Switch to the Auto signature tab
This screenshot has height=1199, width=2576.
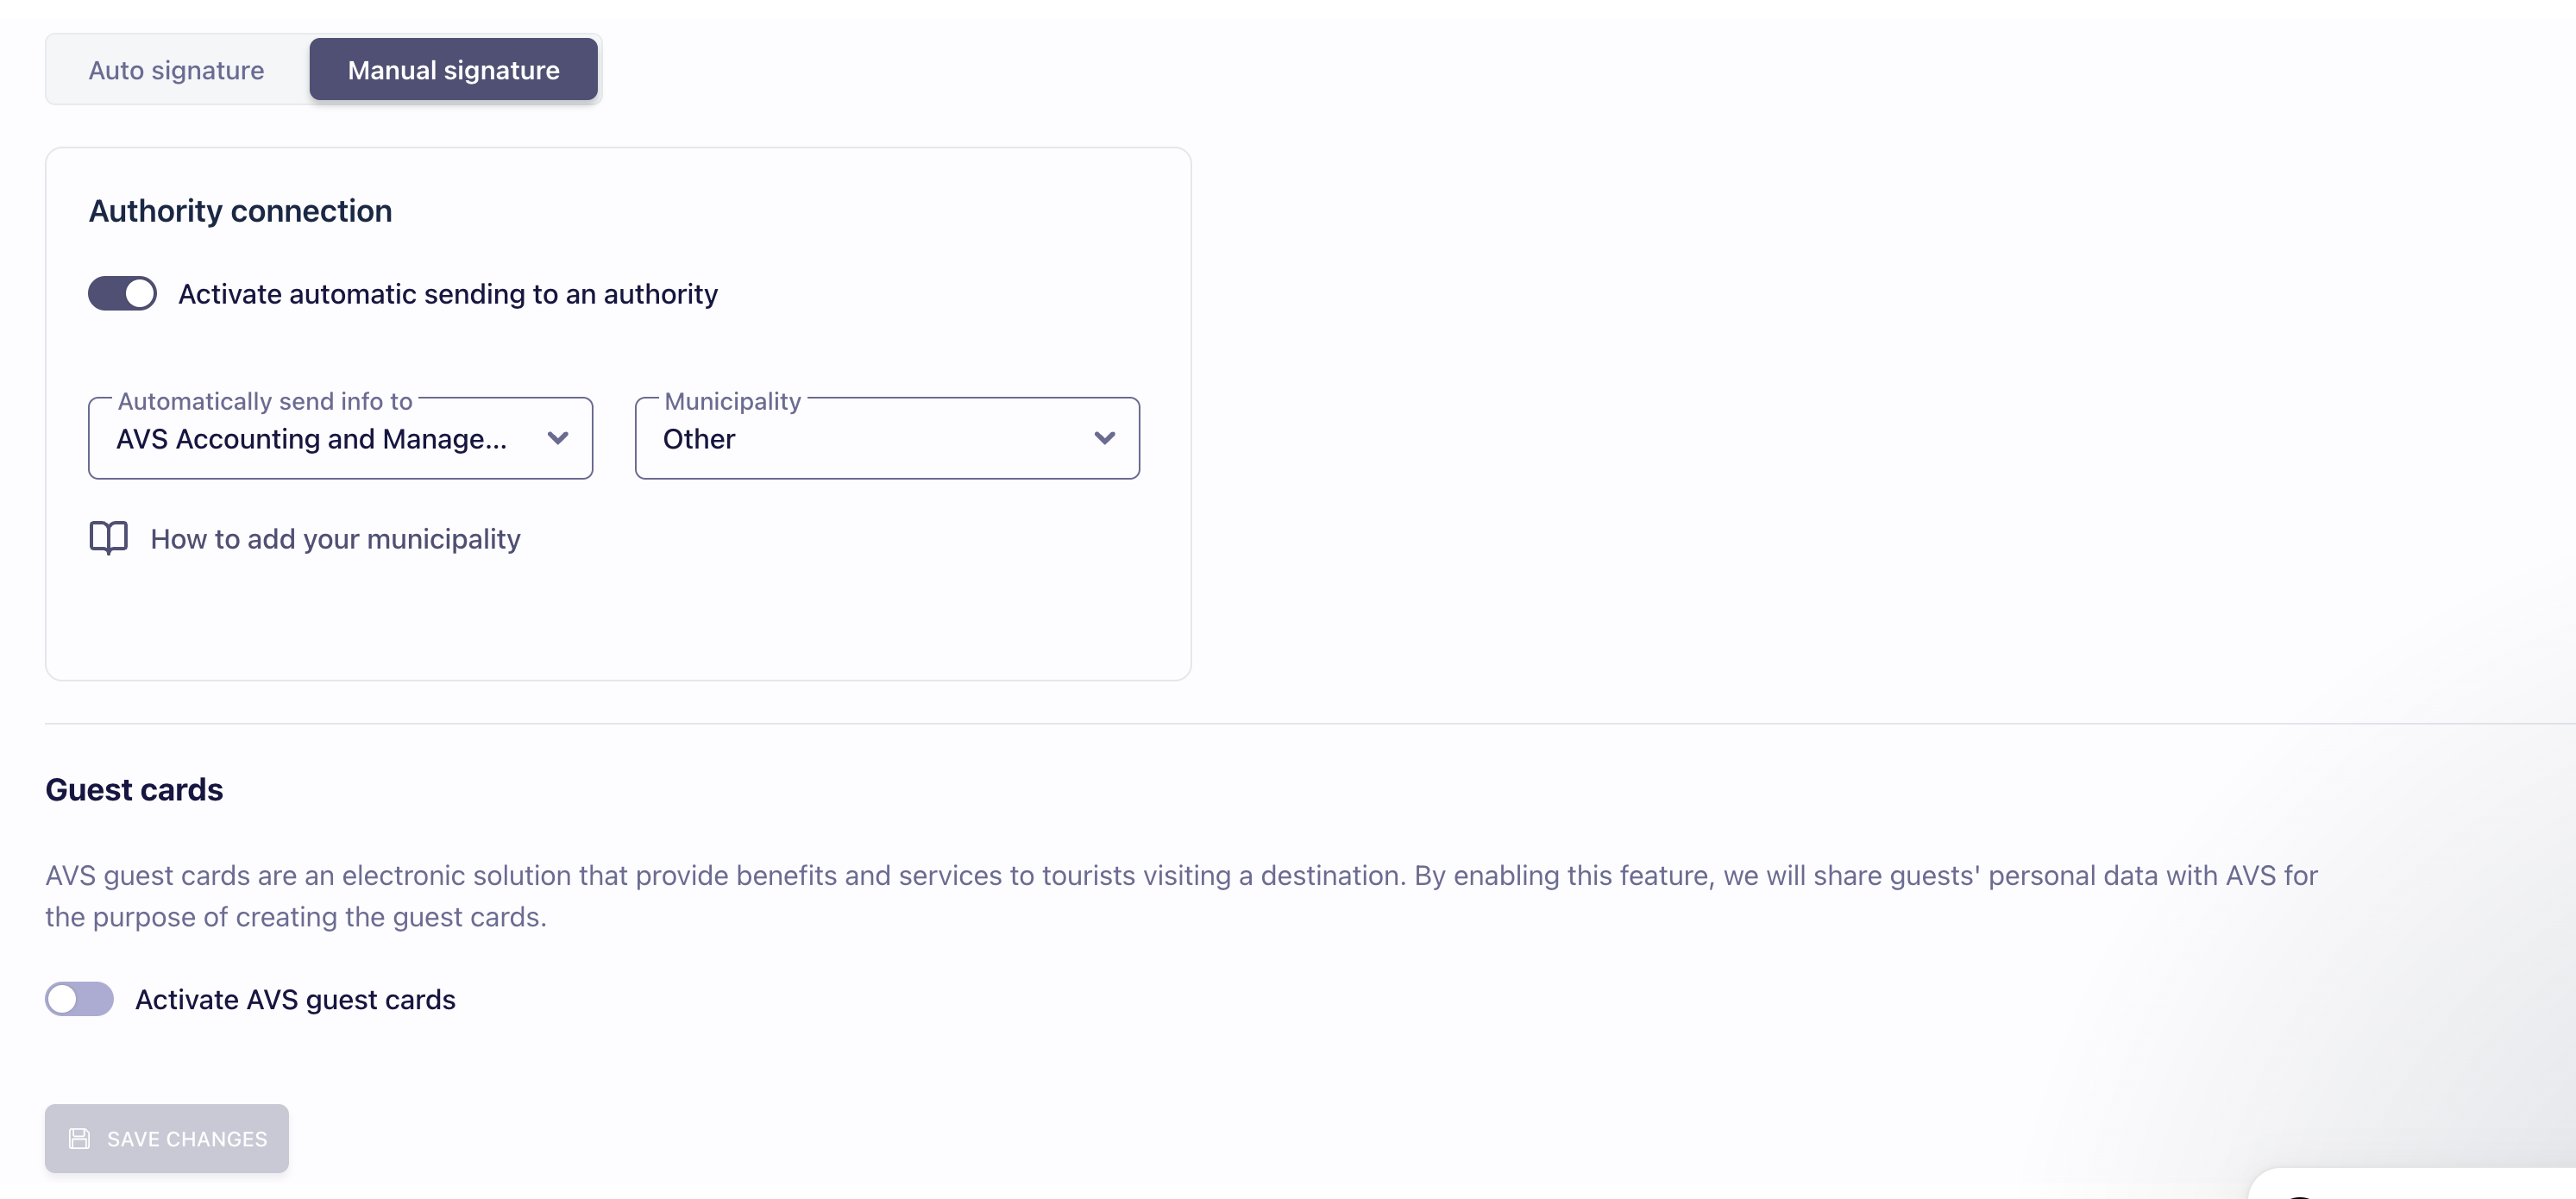(176, 70)
